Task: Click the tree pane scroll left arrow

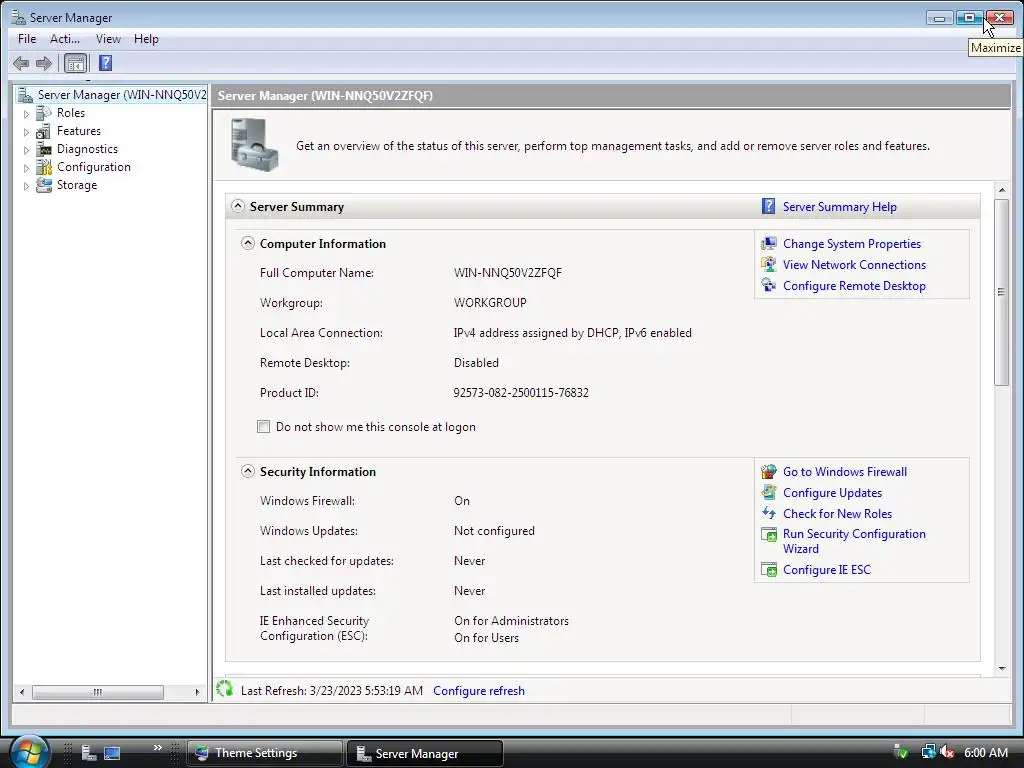Action: tap(22, 692)
